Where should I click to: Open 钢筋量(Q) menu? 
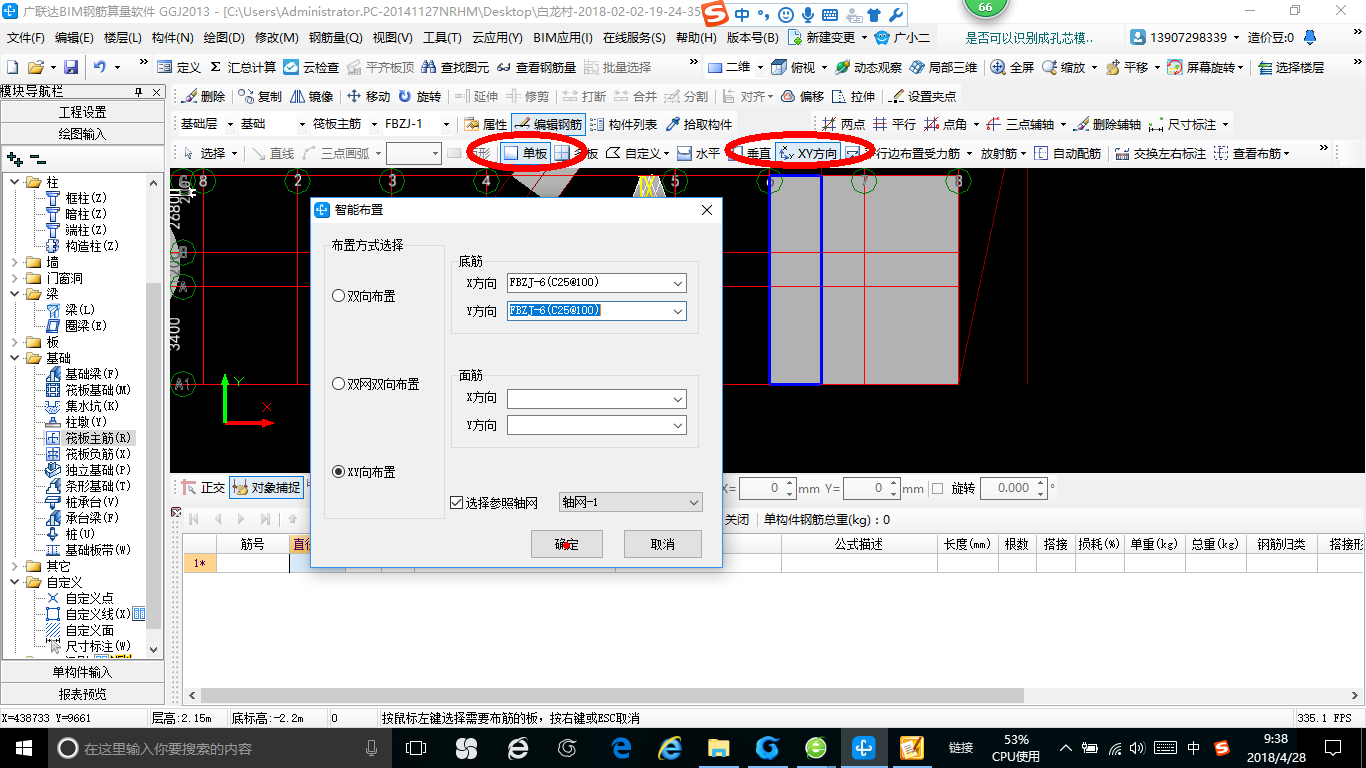point(335,37)
